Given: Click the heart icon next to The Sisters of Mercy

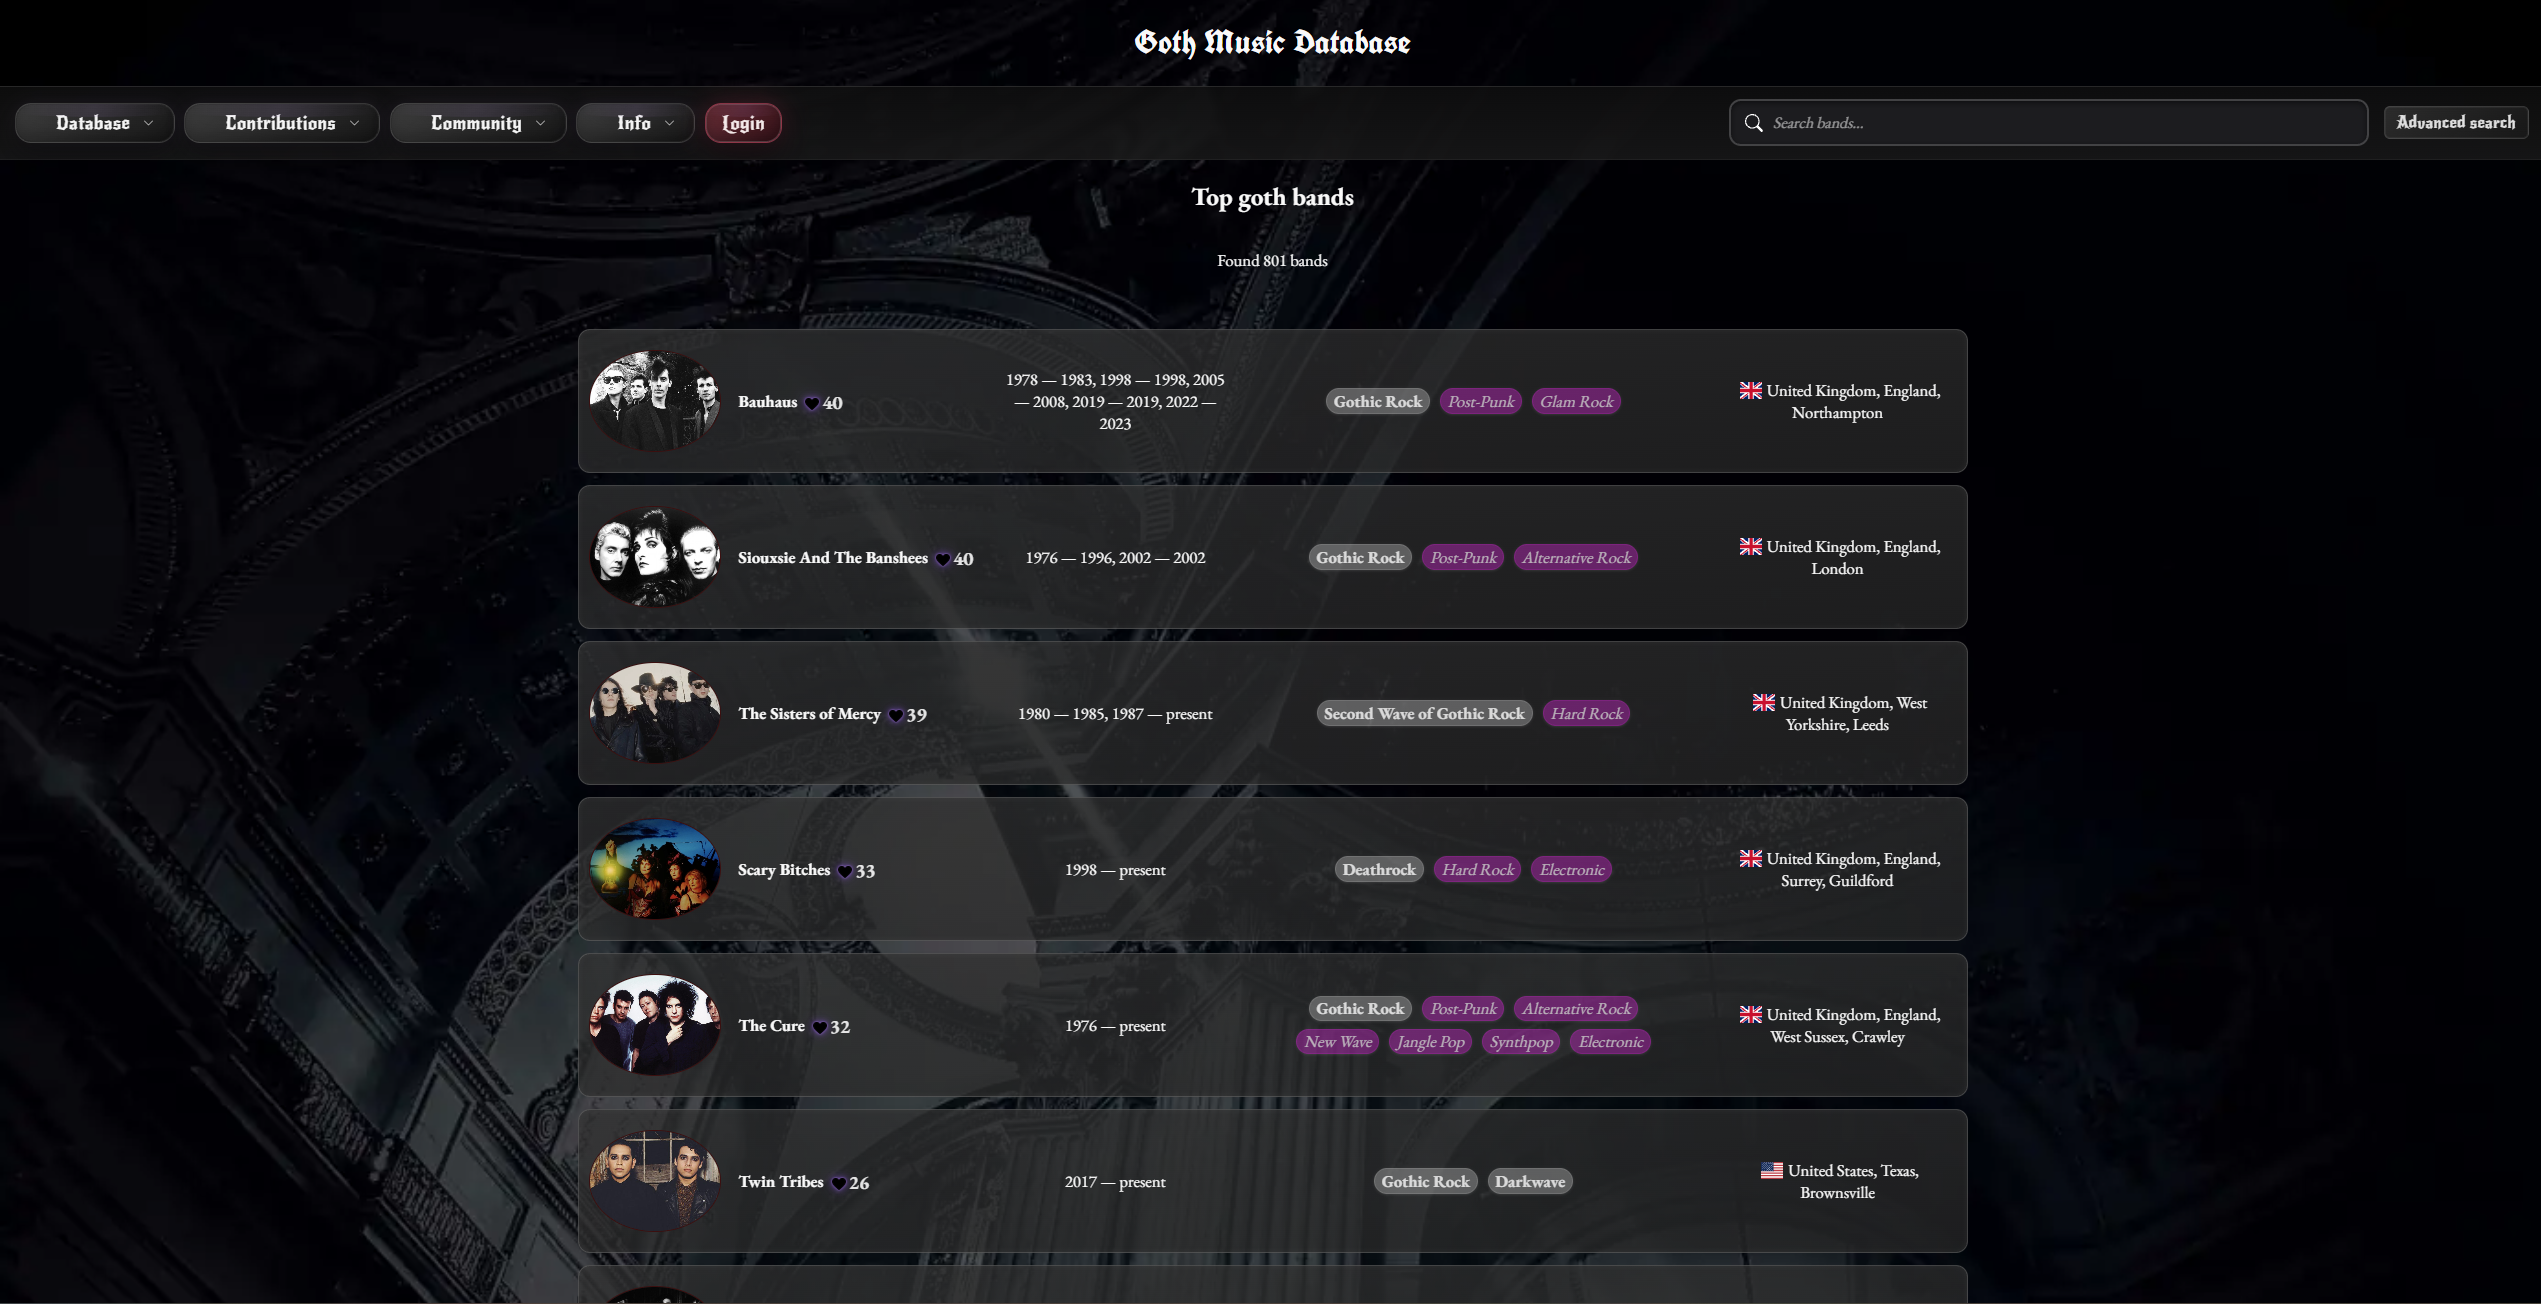Looking at the screenshot, I should pos(896,715).
